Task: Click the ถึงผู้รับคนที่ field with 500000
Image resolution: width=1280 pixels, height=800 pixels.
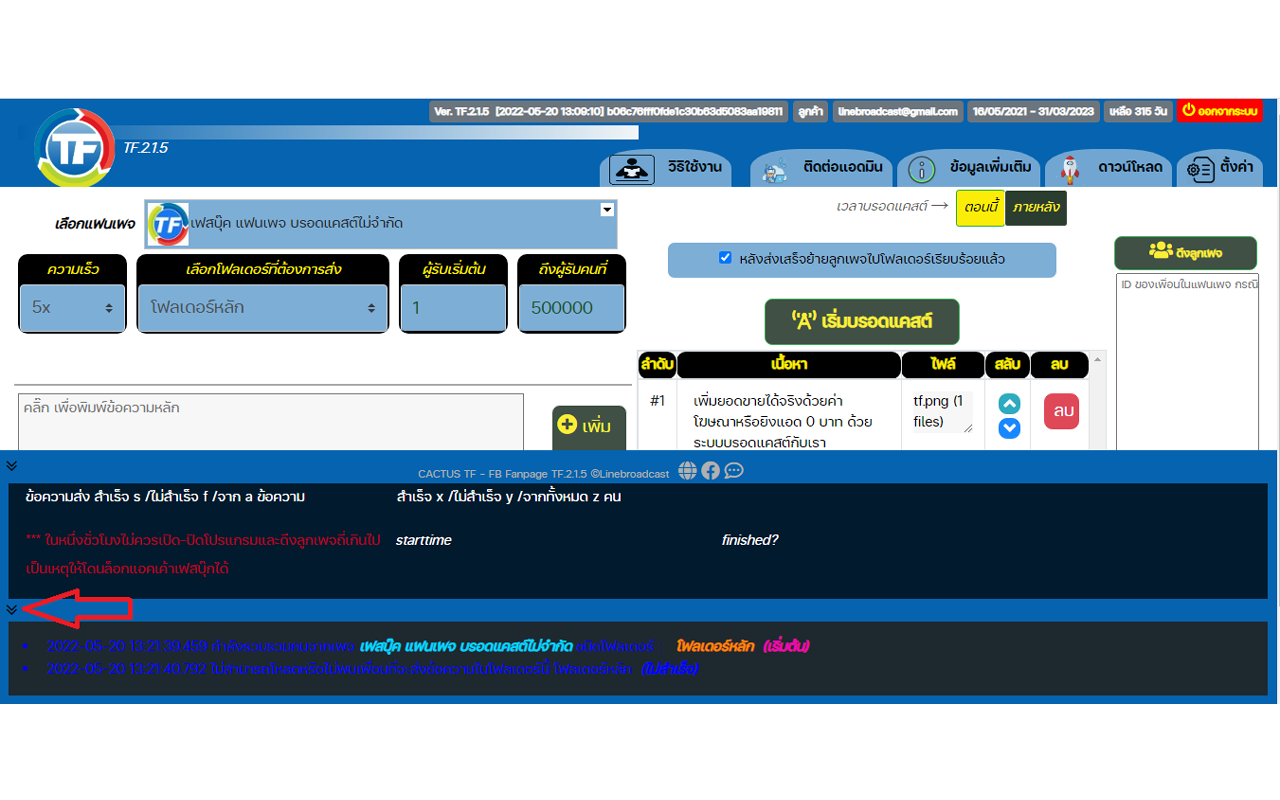Action: coord(571,308)
